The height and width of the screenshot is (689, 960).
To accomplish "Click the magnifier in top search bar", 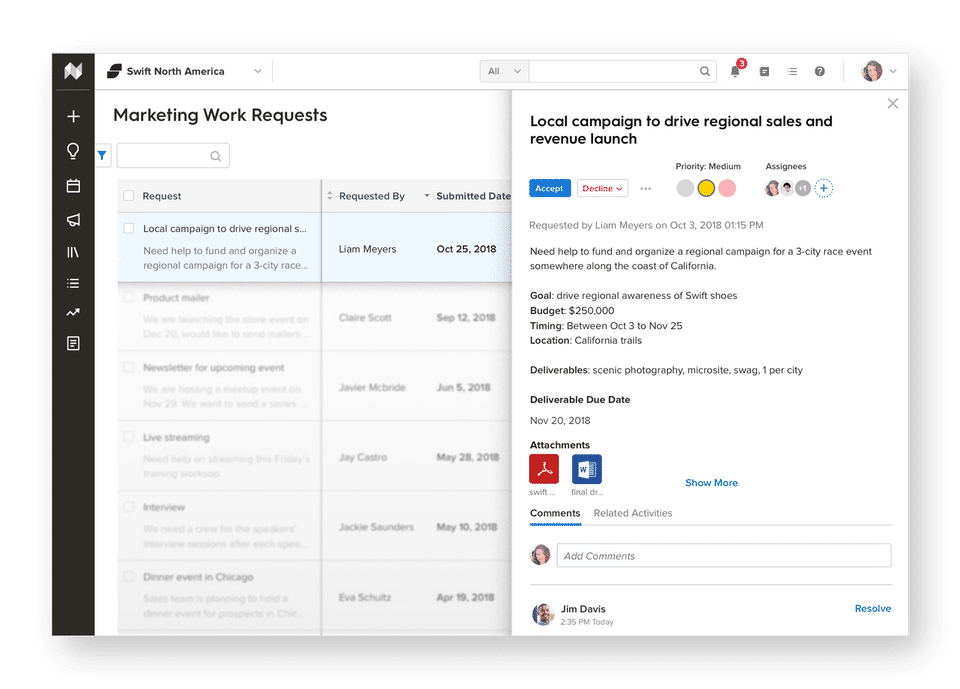I will pos(705,71).
